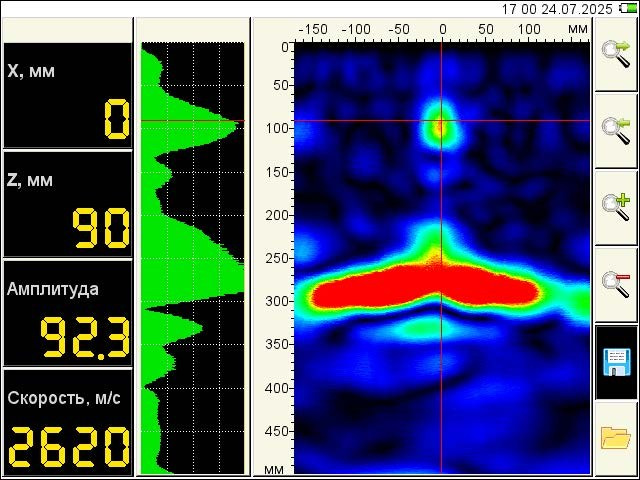Click the date and time in the status bar

[x=555, y=8]
